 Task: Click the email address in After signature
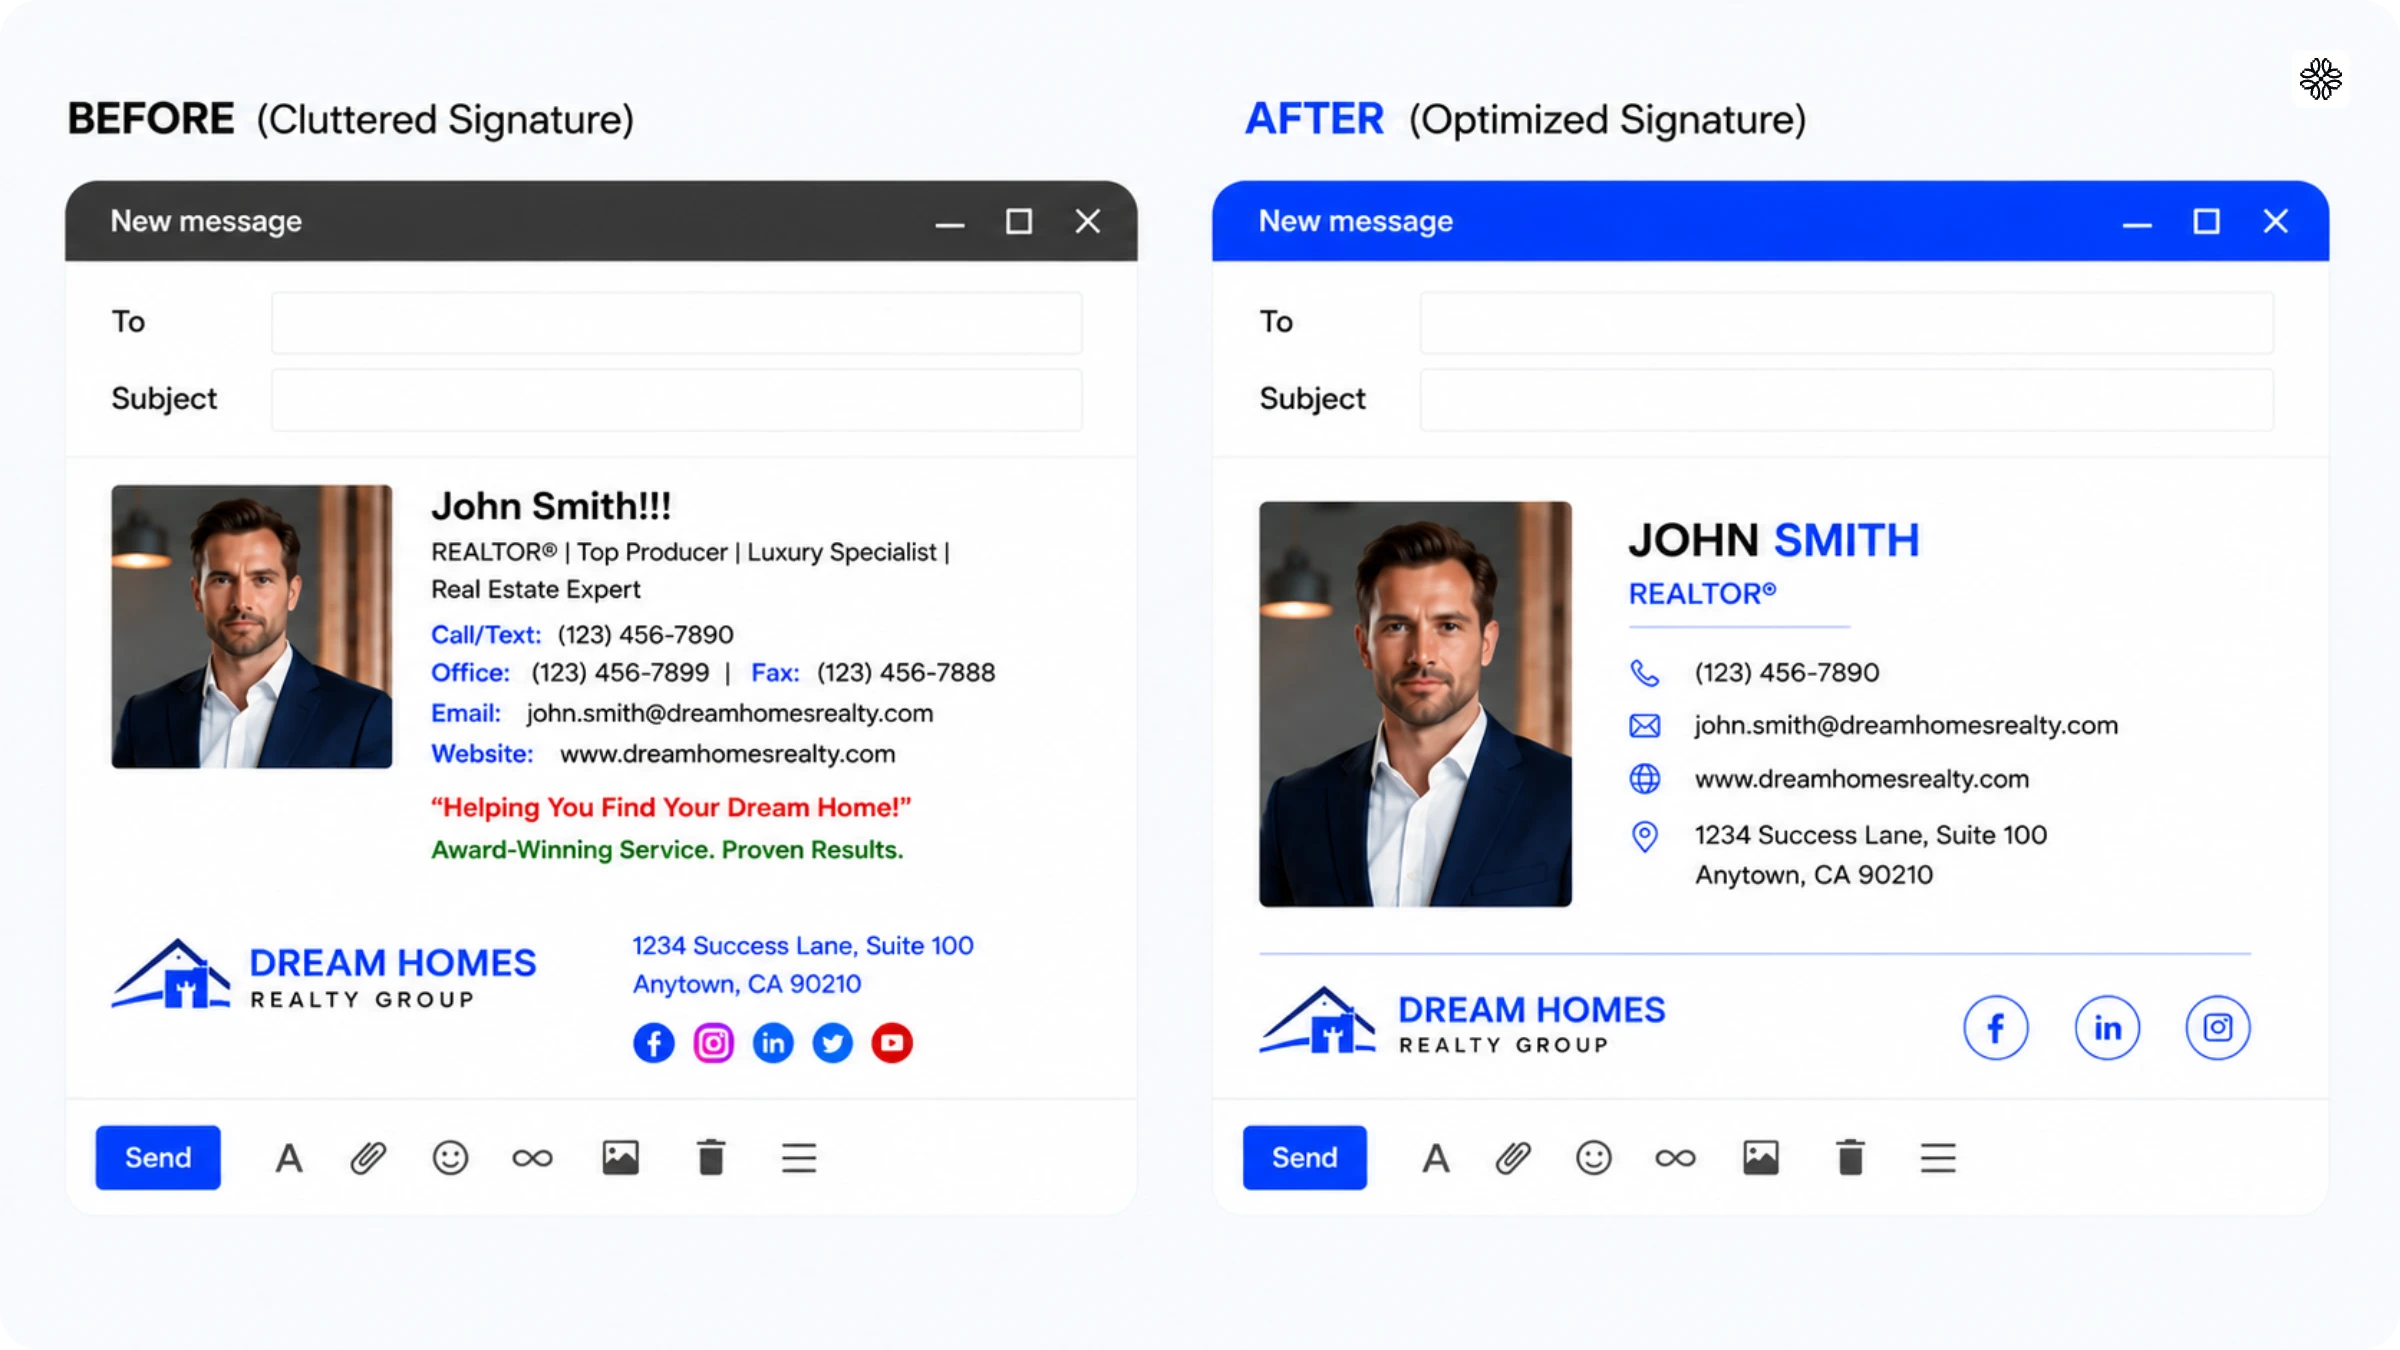click(1906, 725)
